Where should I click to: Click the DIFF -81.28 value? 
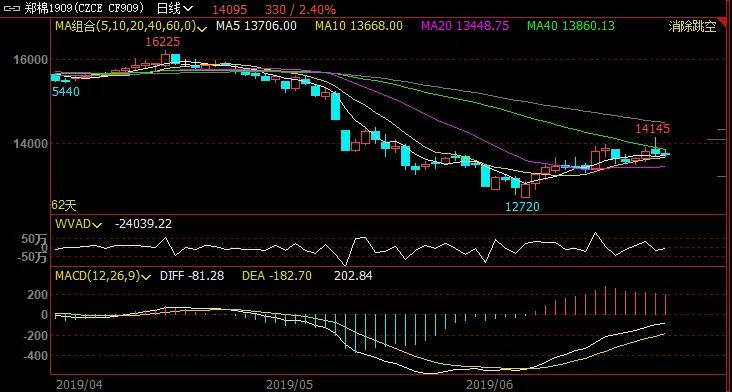point(192,276)
